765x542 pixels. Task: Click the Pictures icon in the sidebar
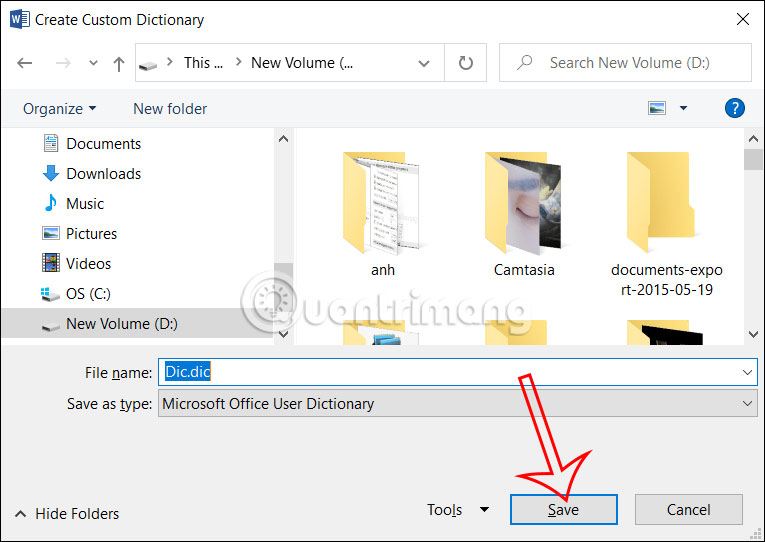(x=51, y=233)
